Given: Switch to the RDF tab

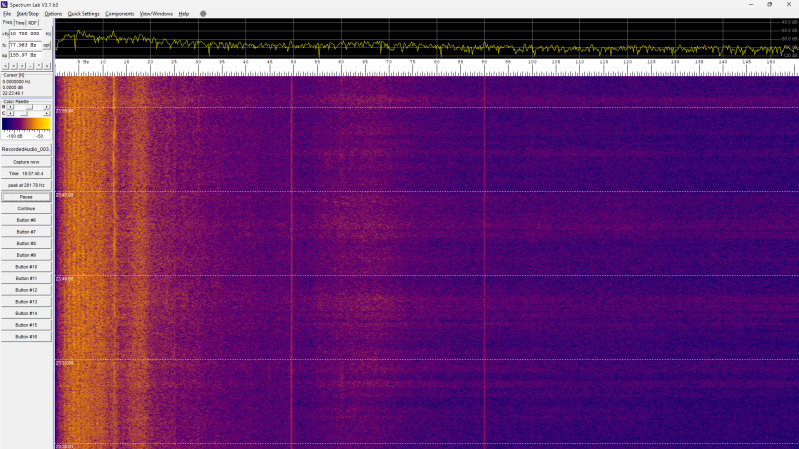Looking at the screenshot, I should click(33, 23).
